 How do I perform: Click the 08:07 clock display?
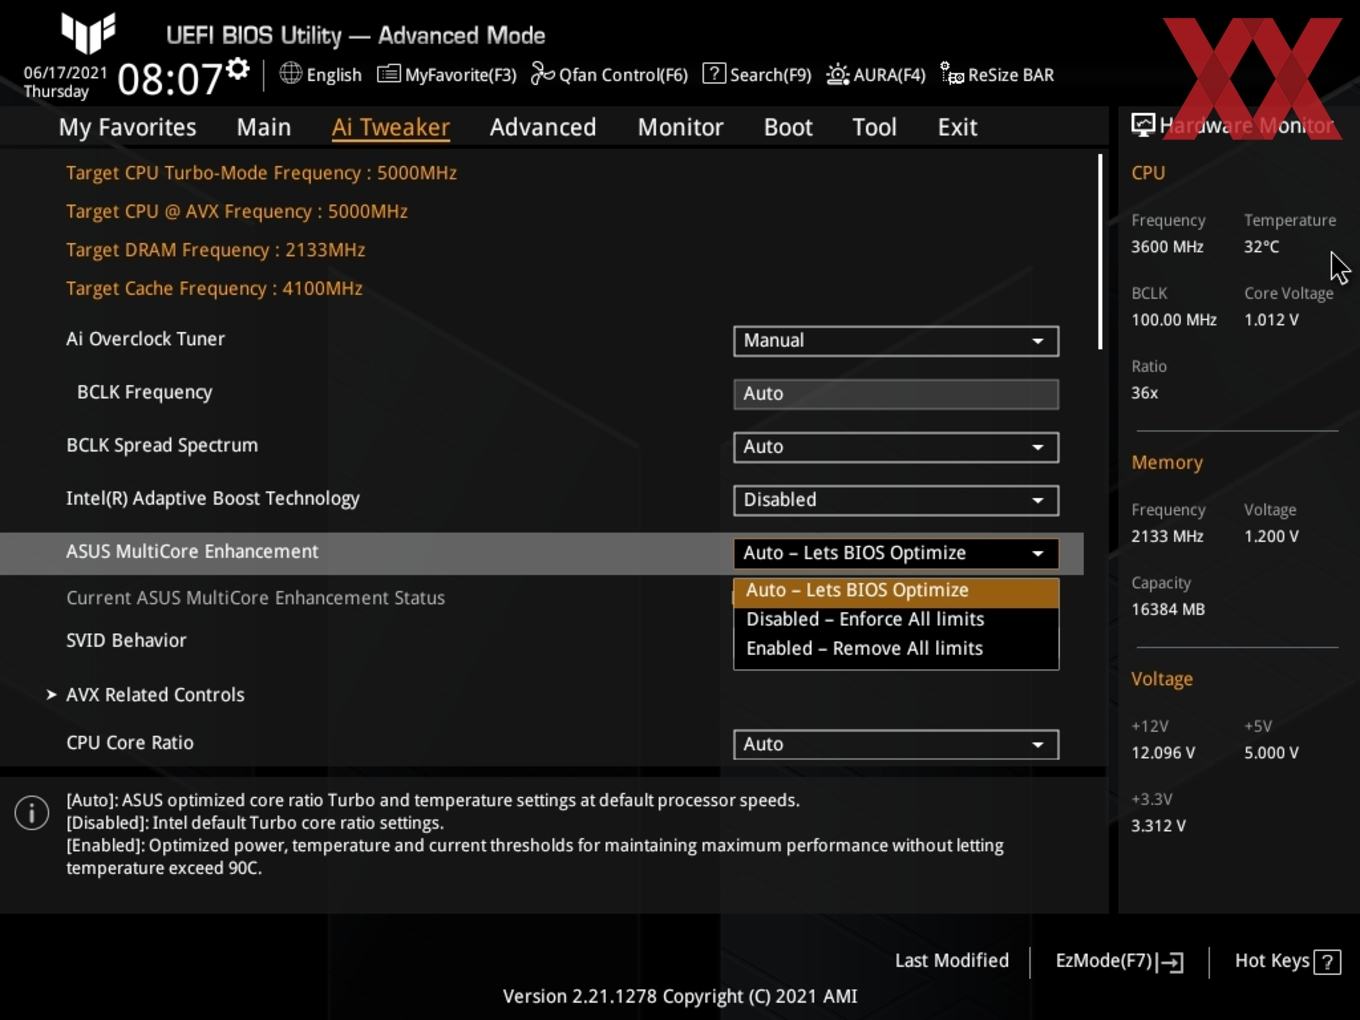(x=169, y=79)
